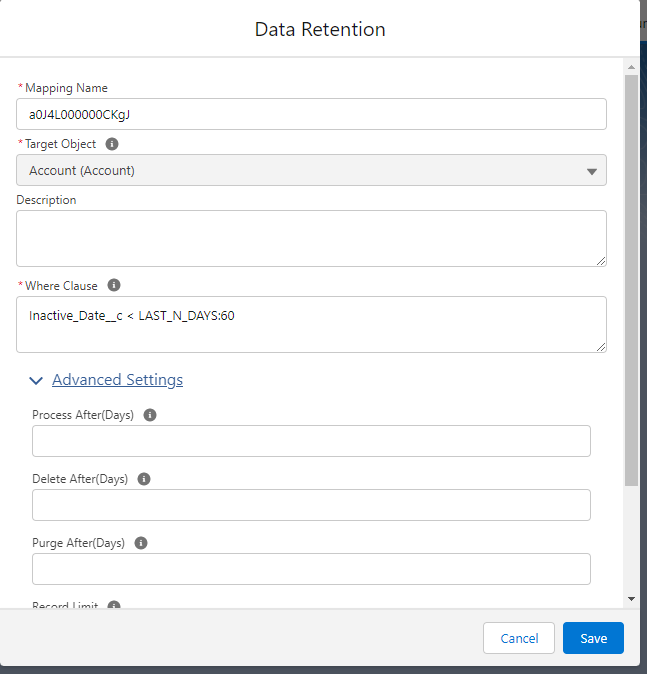The width and height of the screenshot is (647, 674).
Task: Focus the Description text area
Action: [311, 238]
